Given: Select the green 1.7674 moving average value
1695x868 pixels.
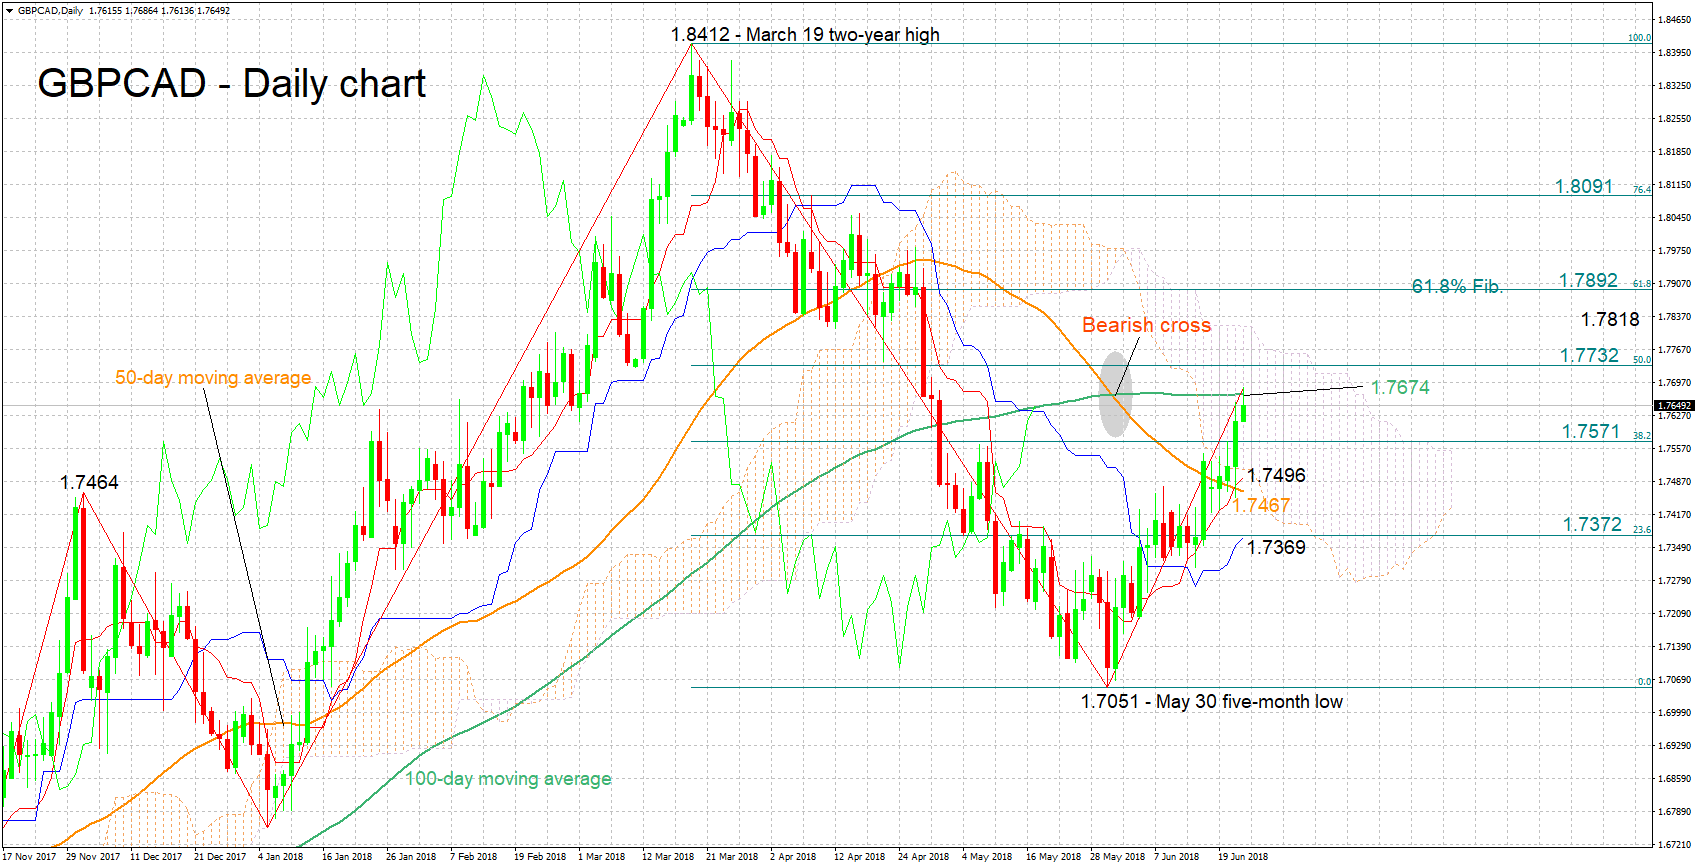Looking at the screenshot, I should (1400, 388).
